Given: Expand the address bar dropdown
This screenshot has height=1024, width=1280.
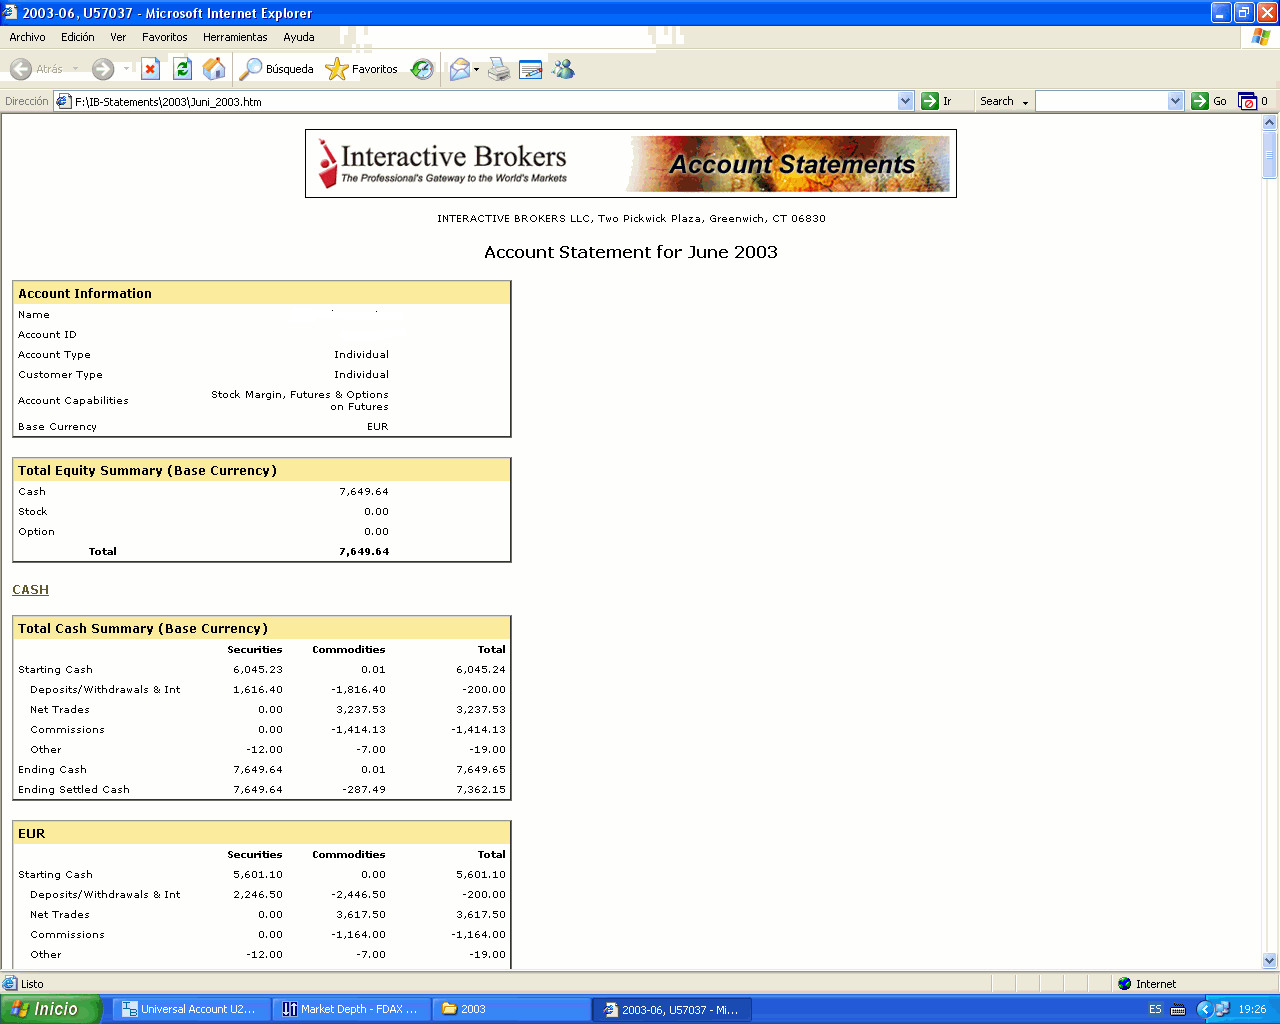Looking at the screenshot, I should [x=906, y=101].
